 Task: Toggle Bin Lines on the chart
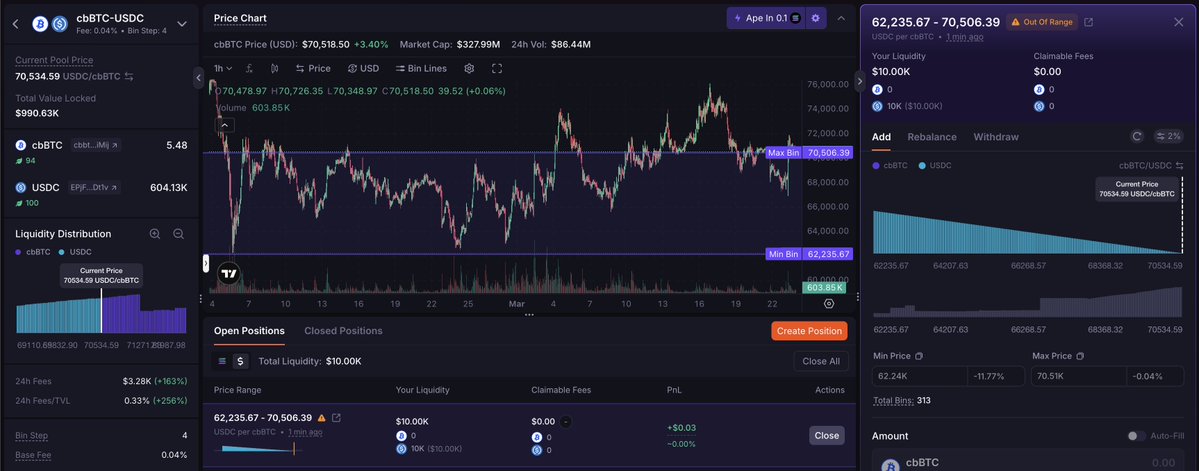421,69
